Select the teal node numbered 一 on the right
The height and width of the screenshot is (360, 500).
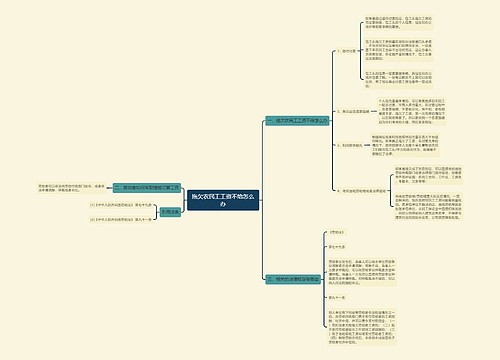297,121
